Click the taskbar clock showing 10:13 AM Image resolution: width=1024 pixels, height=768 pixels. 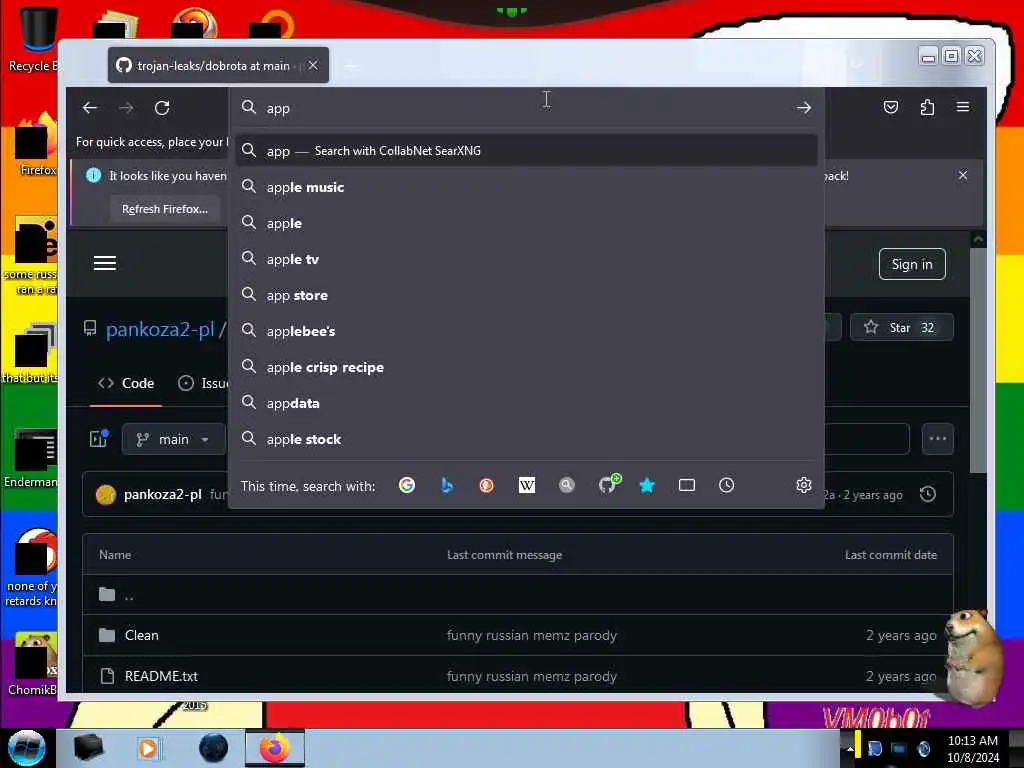[973, 748]
